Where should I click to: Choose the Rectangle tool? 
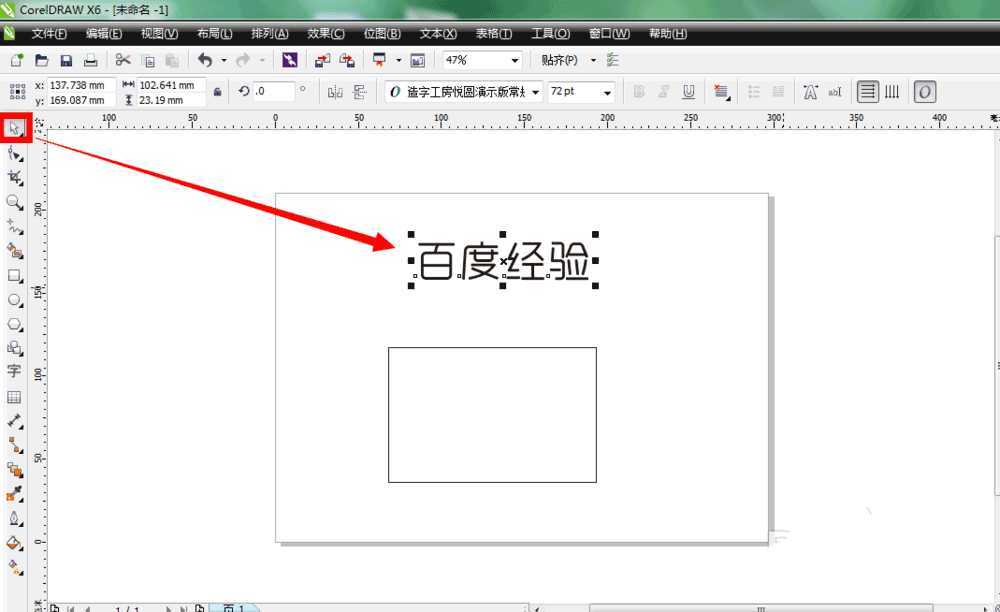[x=14, y=275]
